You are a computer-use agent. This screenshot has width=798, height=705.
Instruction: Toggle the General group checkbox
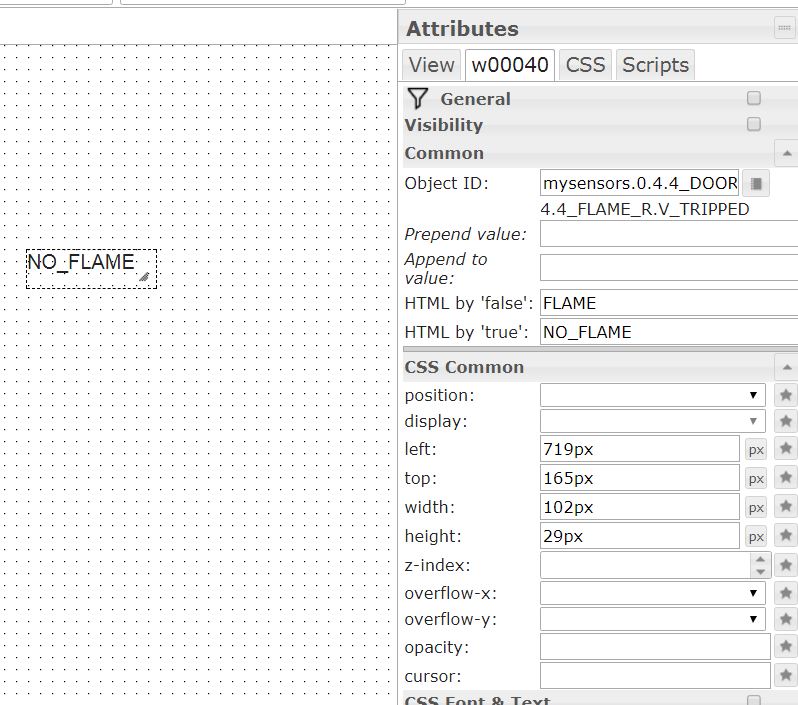tap(754, 98)
